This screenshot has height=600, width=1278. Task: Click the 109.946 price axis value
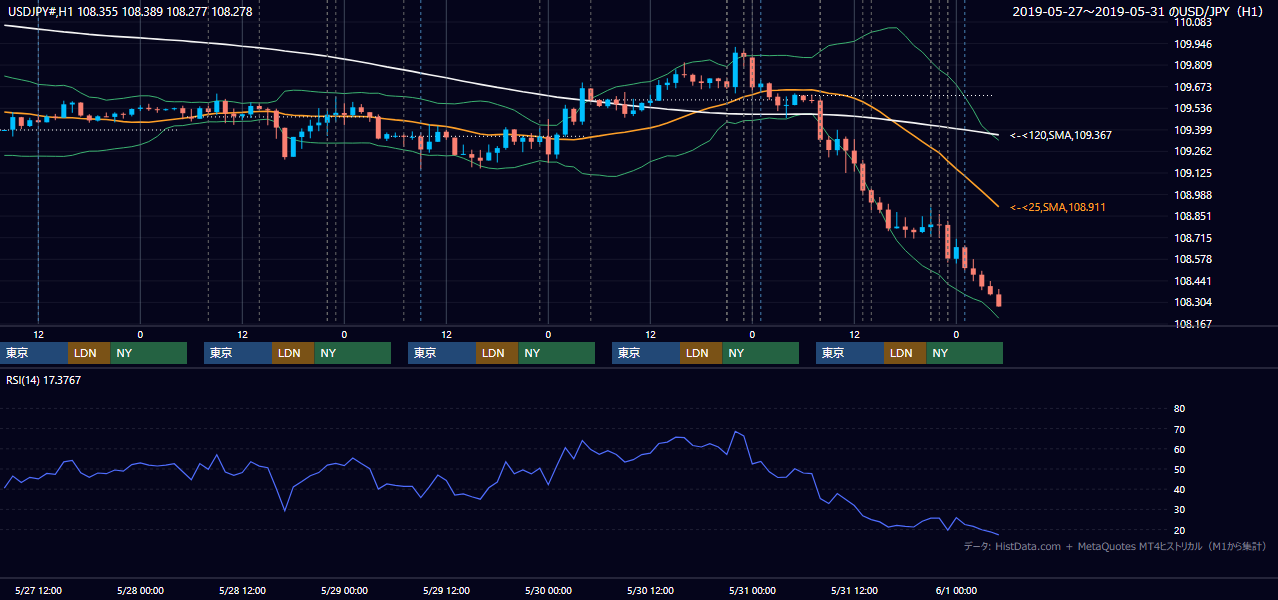pyautogui.click(x=1194, y=44)
